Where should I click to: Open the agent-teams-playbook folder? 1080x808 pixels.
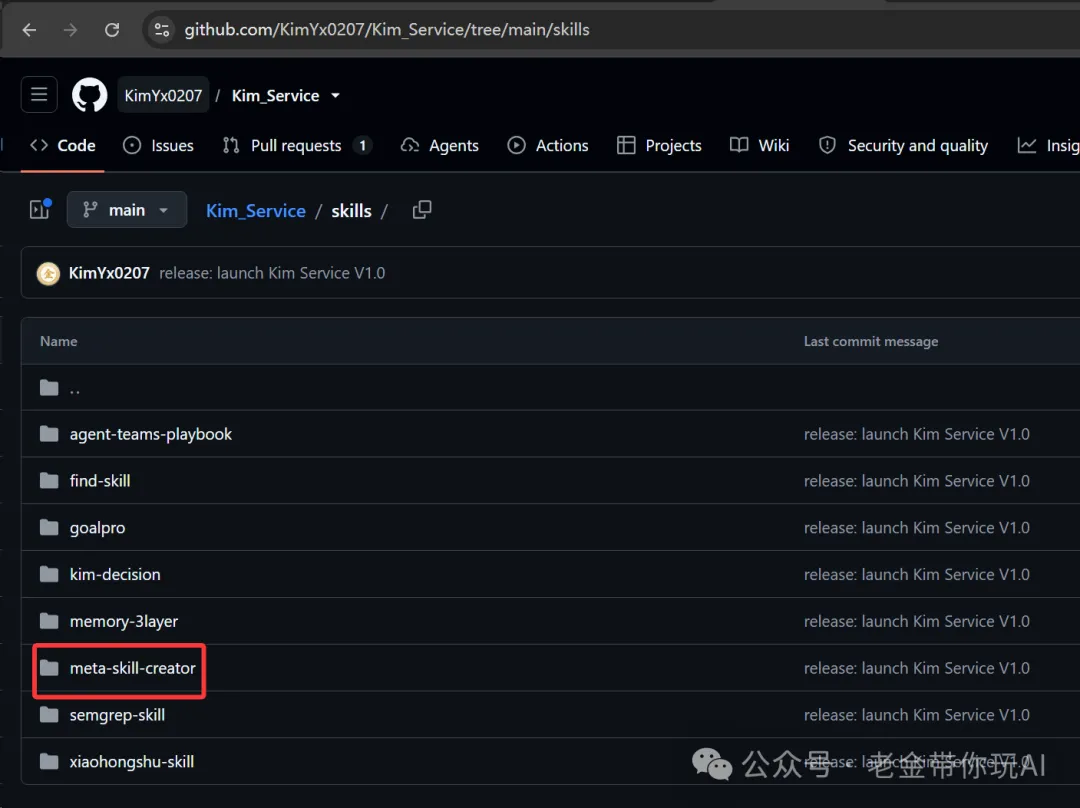pyautogui.click(x=151, y=434)
